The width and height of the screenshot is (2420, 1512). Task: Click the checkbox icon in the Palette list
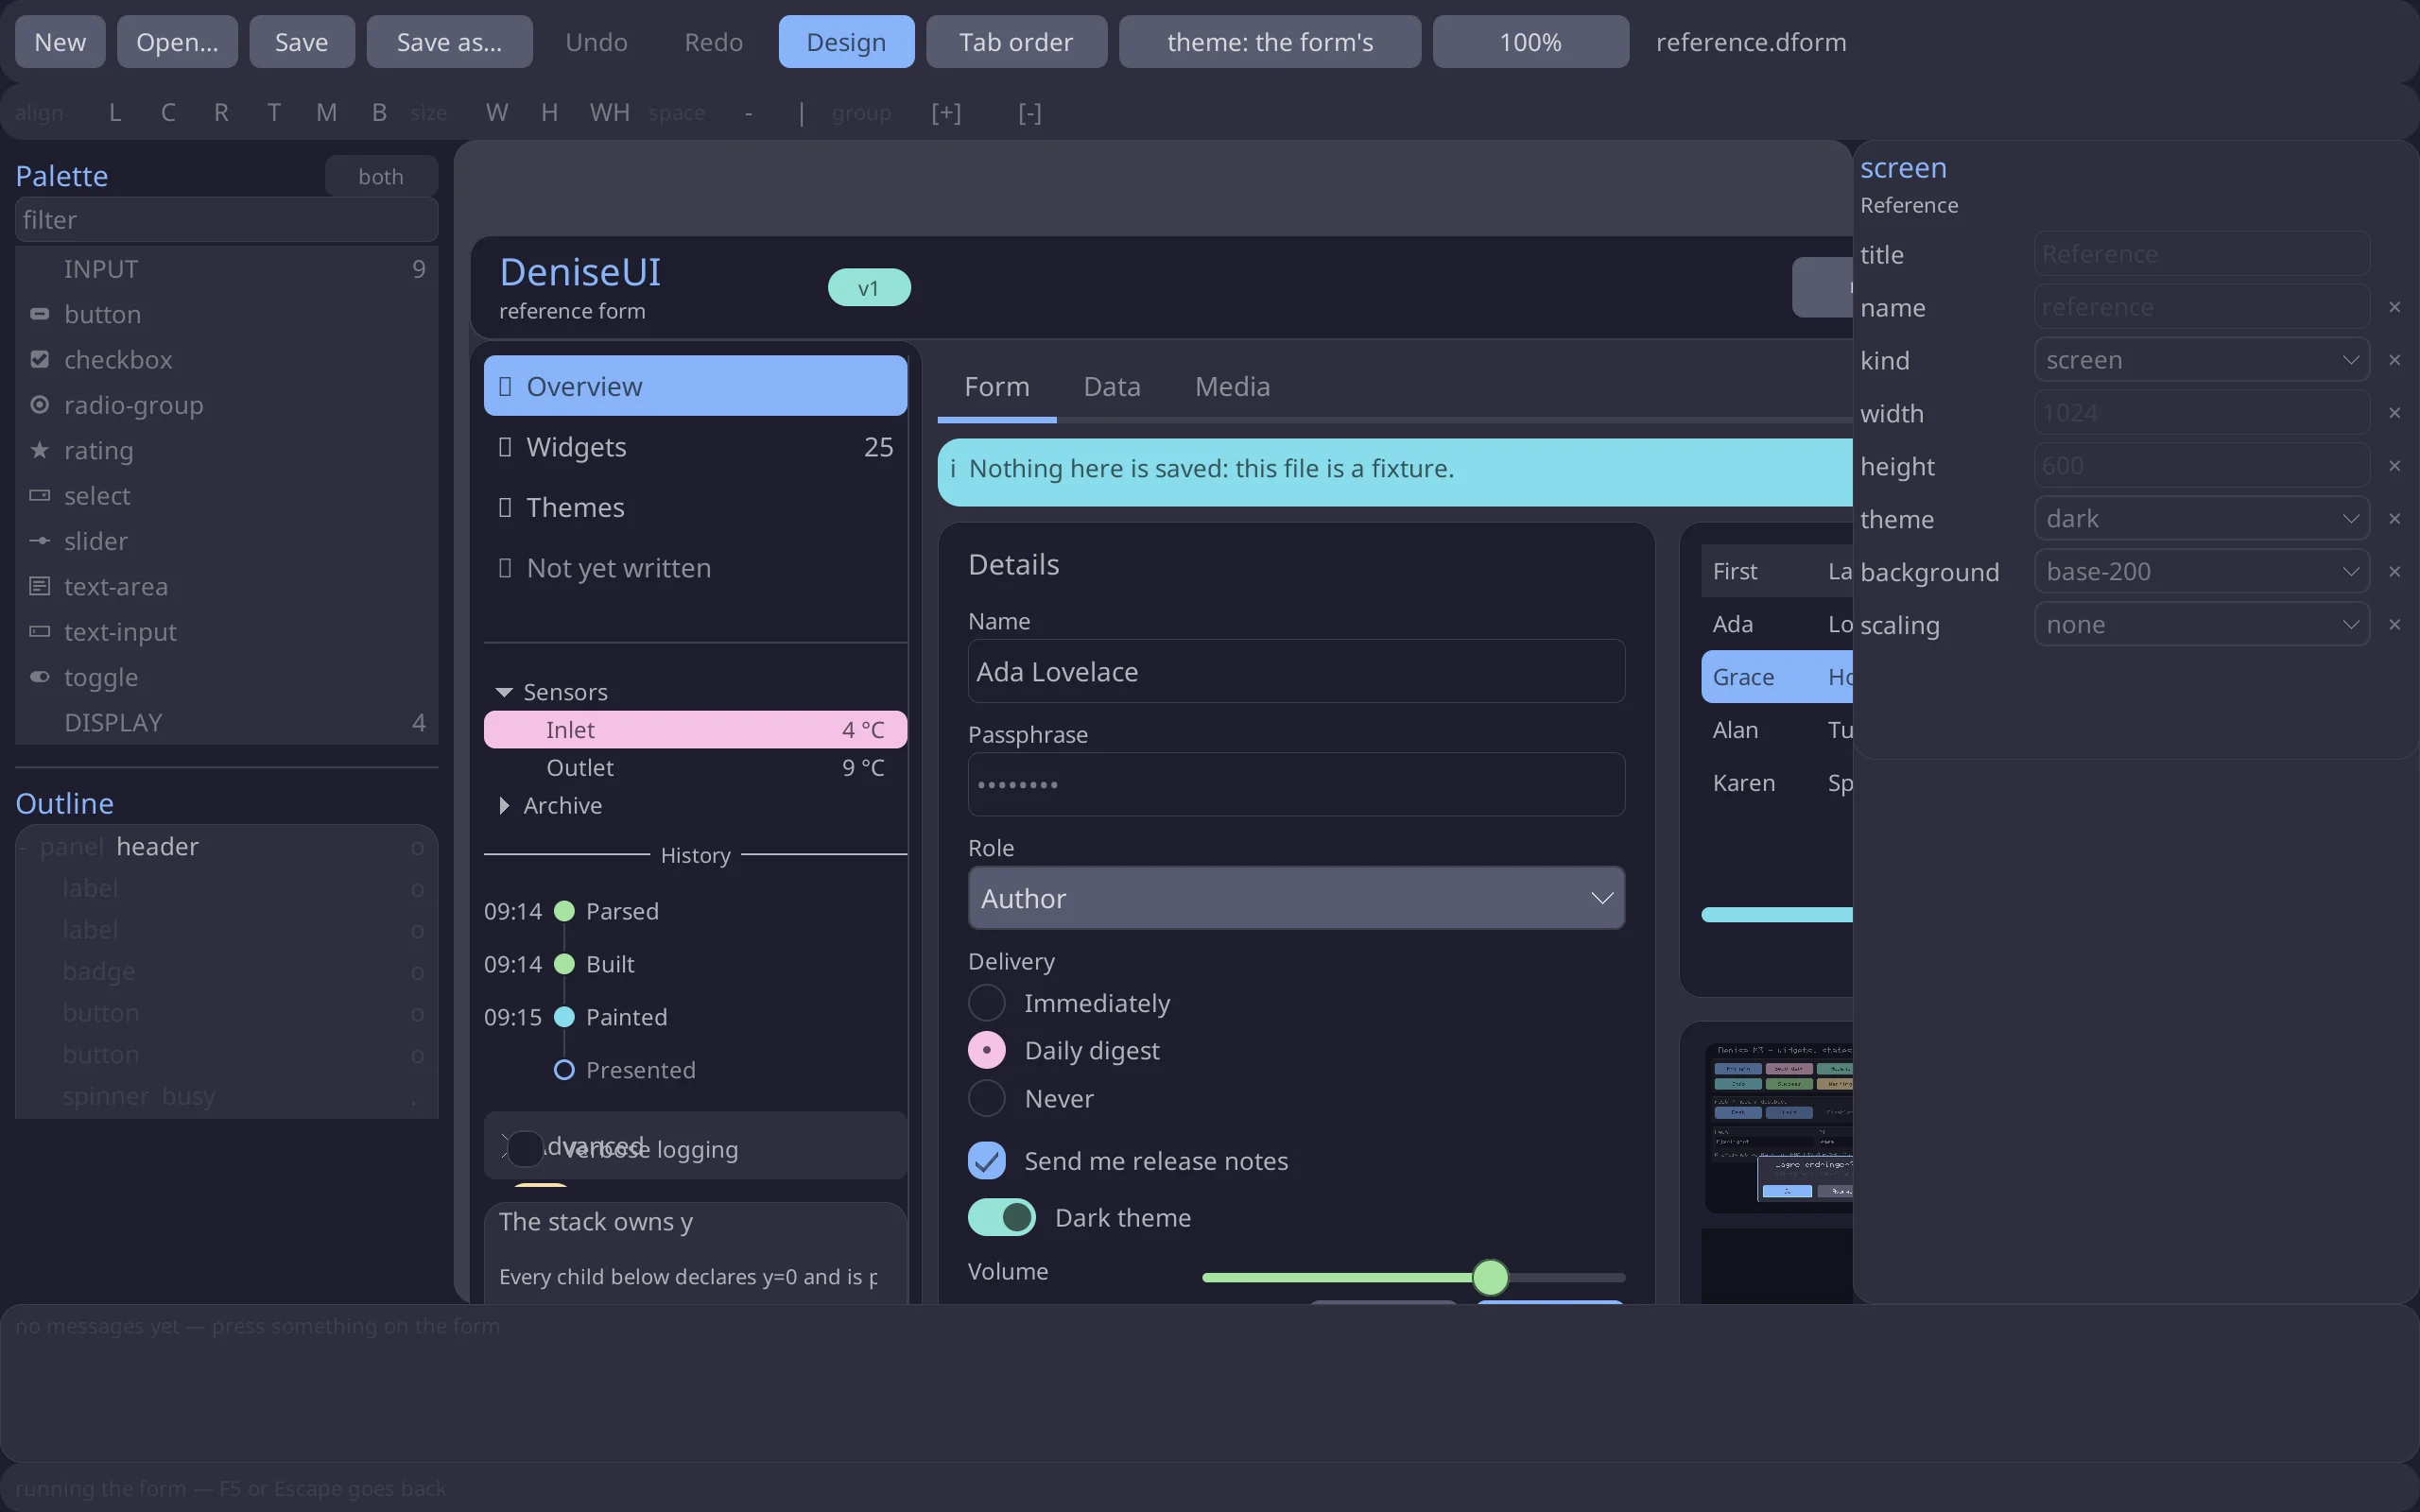point(39,359)
